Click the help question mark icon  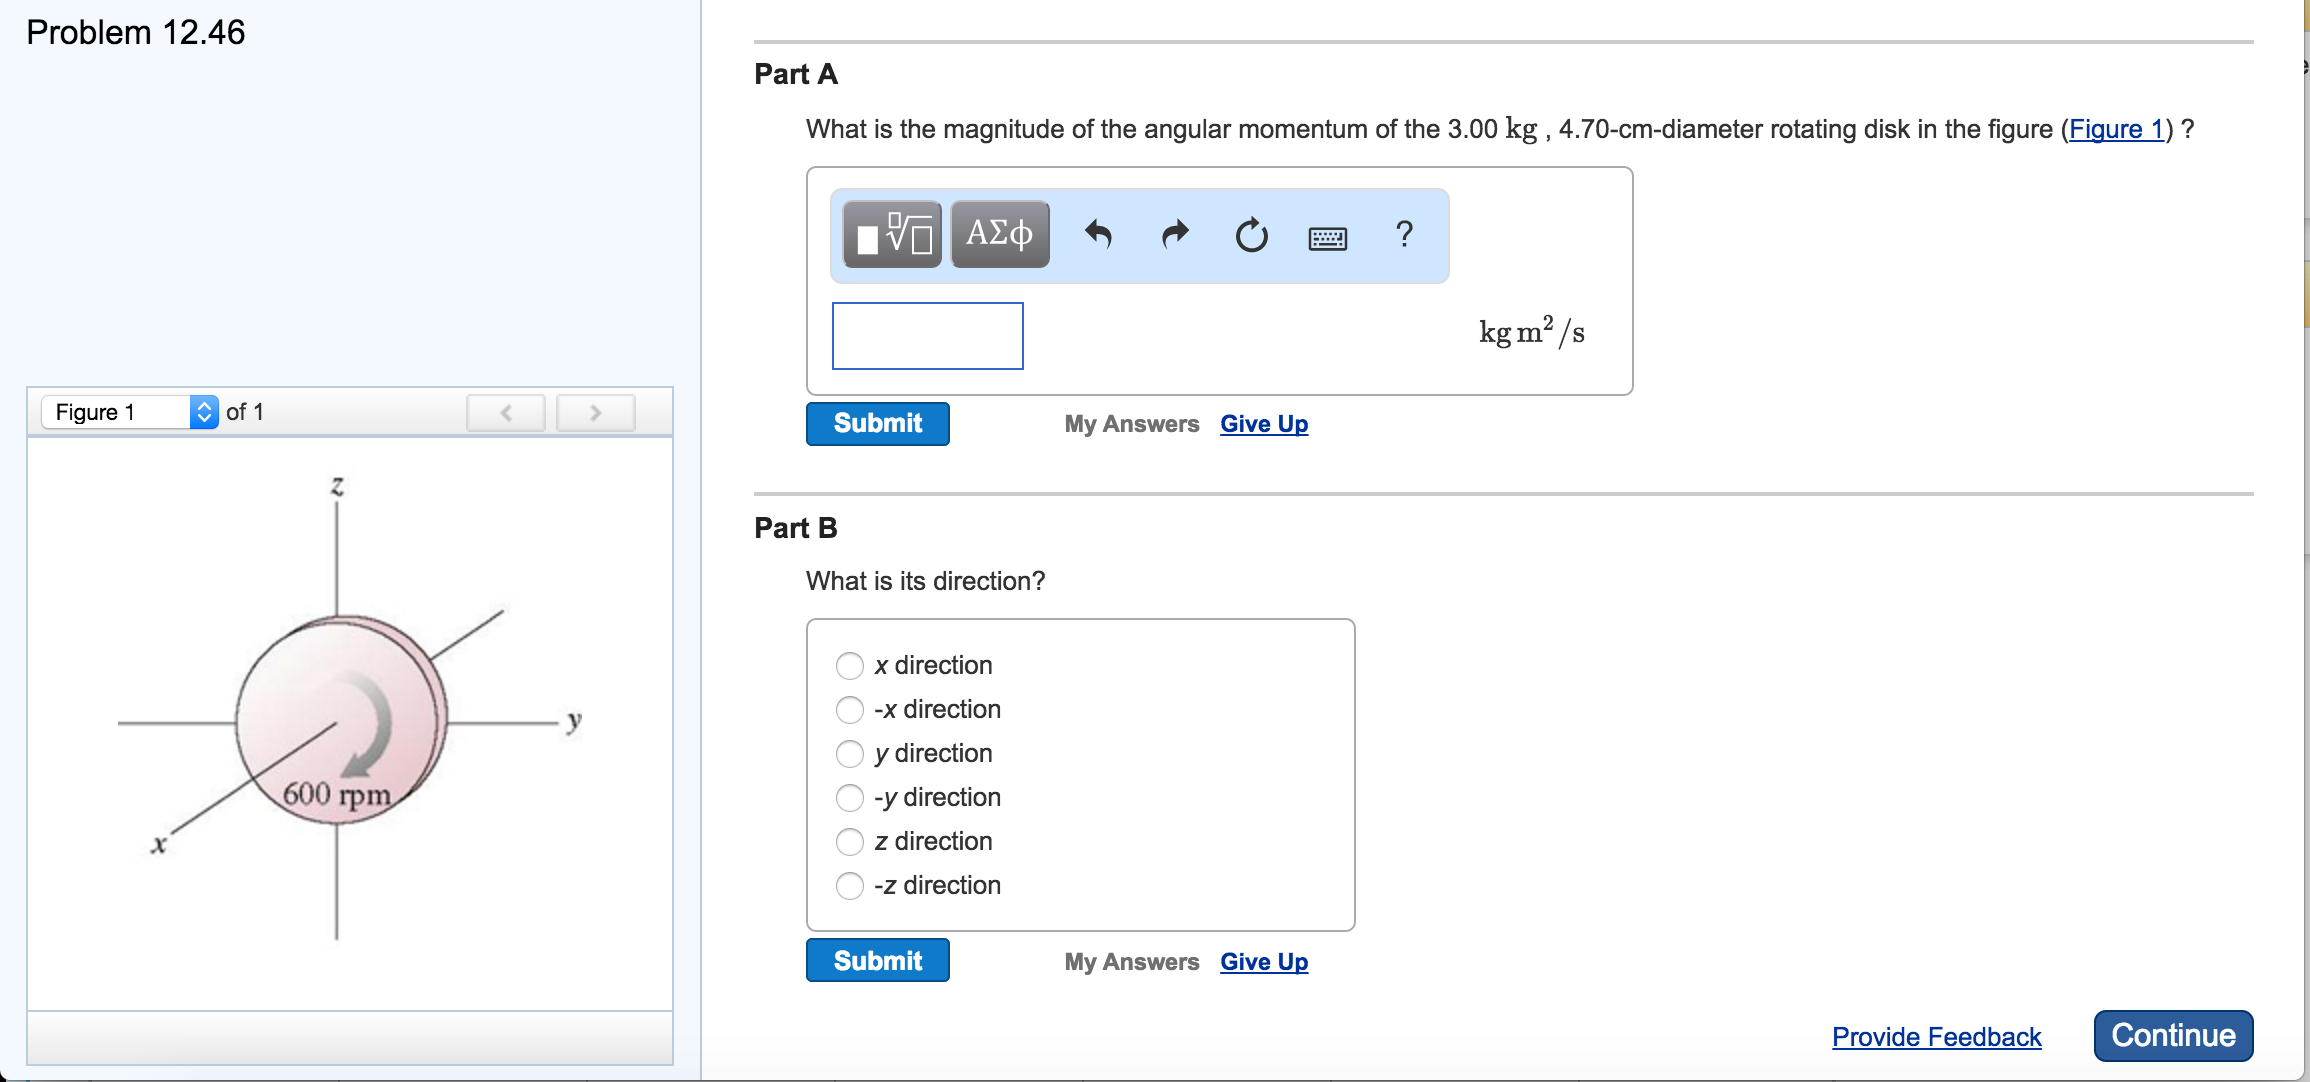point(1403,234)
